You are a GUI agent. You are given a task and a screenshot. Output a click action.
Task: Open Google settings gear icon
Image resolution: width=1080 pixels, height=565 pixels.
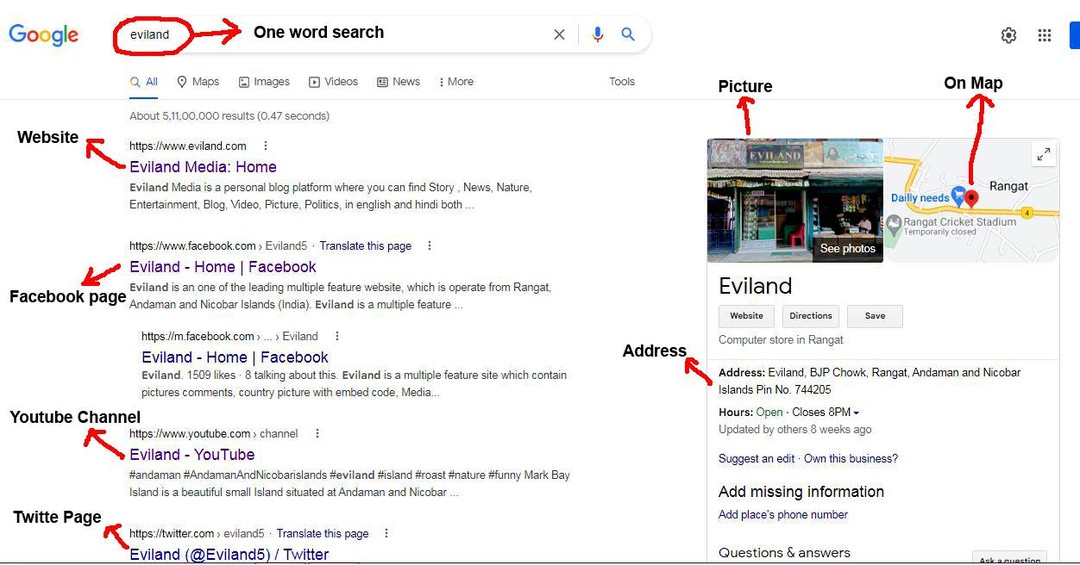click(x=1008, y=35)
